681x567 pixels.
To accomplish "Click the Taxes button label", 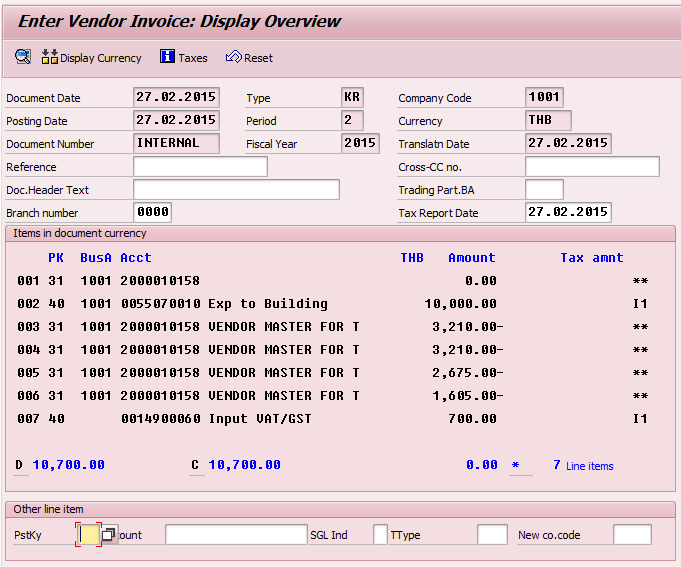I will coord(193,58).
